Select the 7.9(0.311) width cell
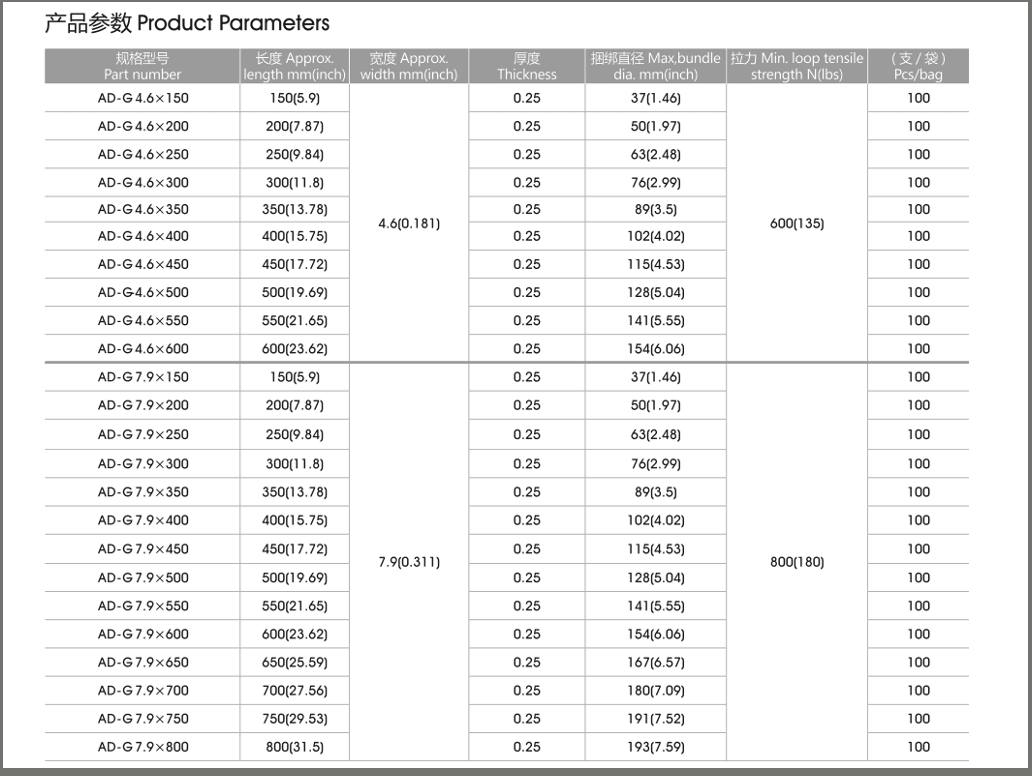The width and height of the screenshot is (1032, 776). click(408, 562)
